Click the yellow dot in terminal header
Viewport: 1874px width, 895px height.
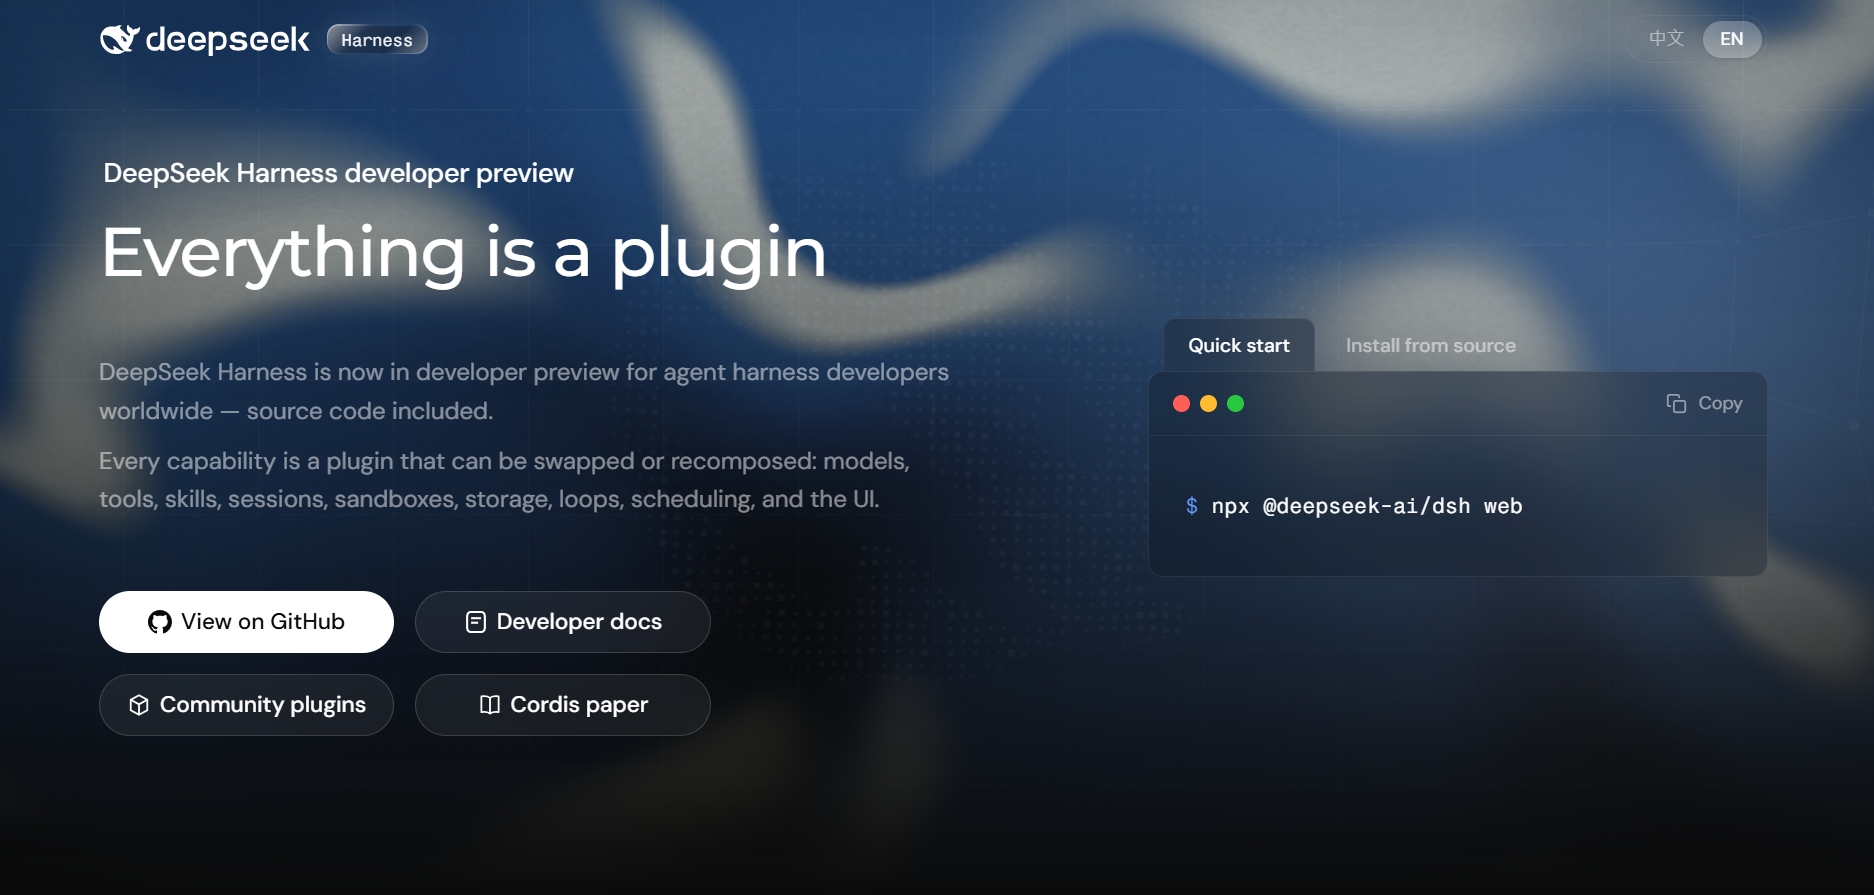[x=1208, y=403]
